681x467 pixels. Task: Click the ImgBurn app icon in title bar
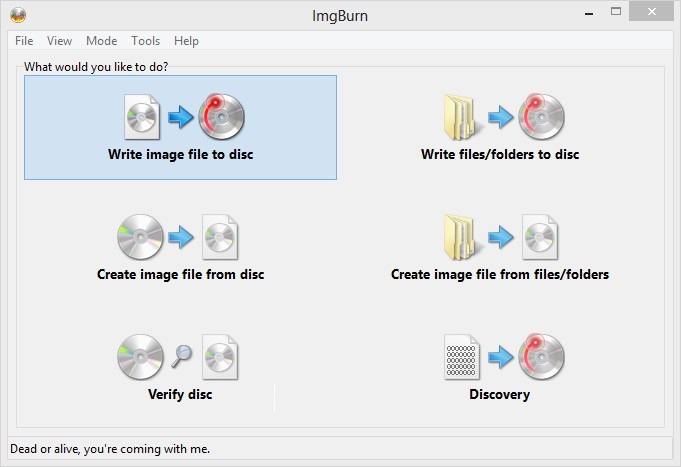(18, 15)
